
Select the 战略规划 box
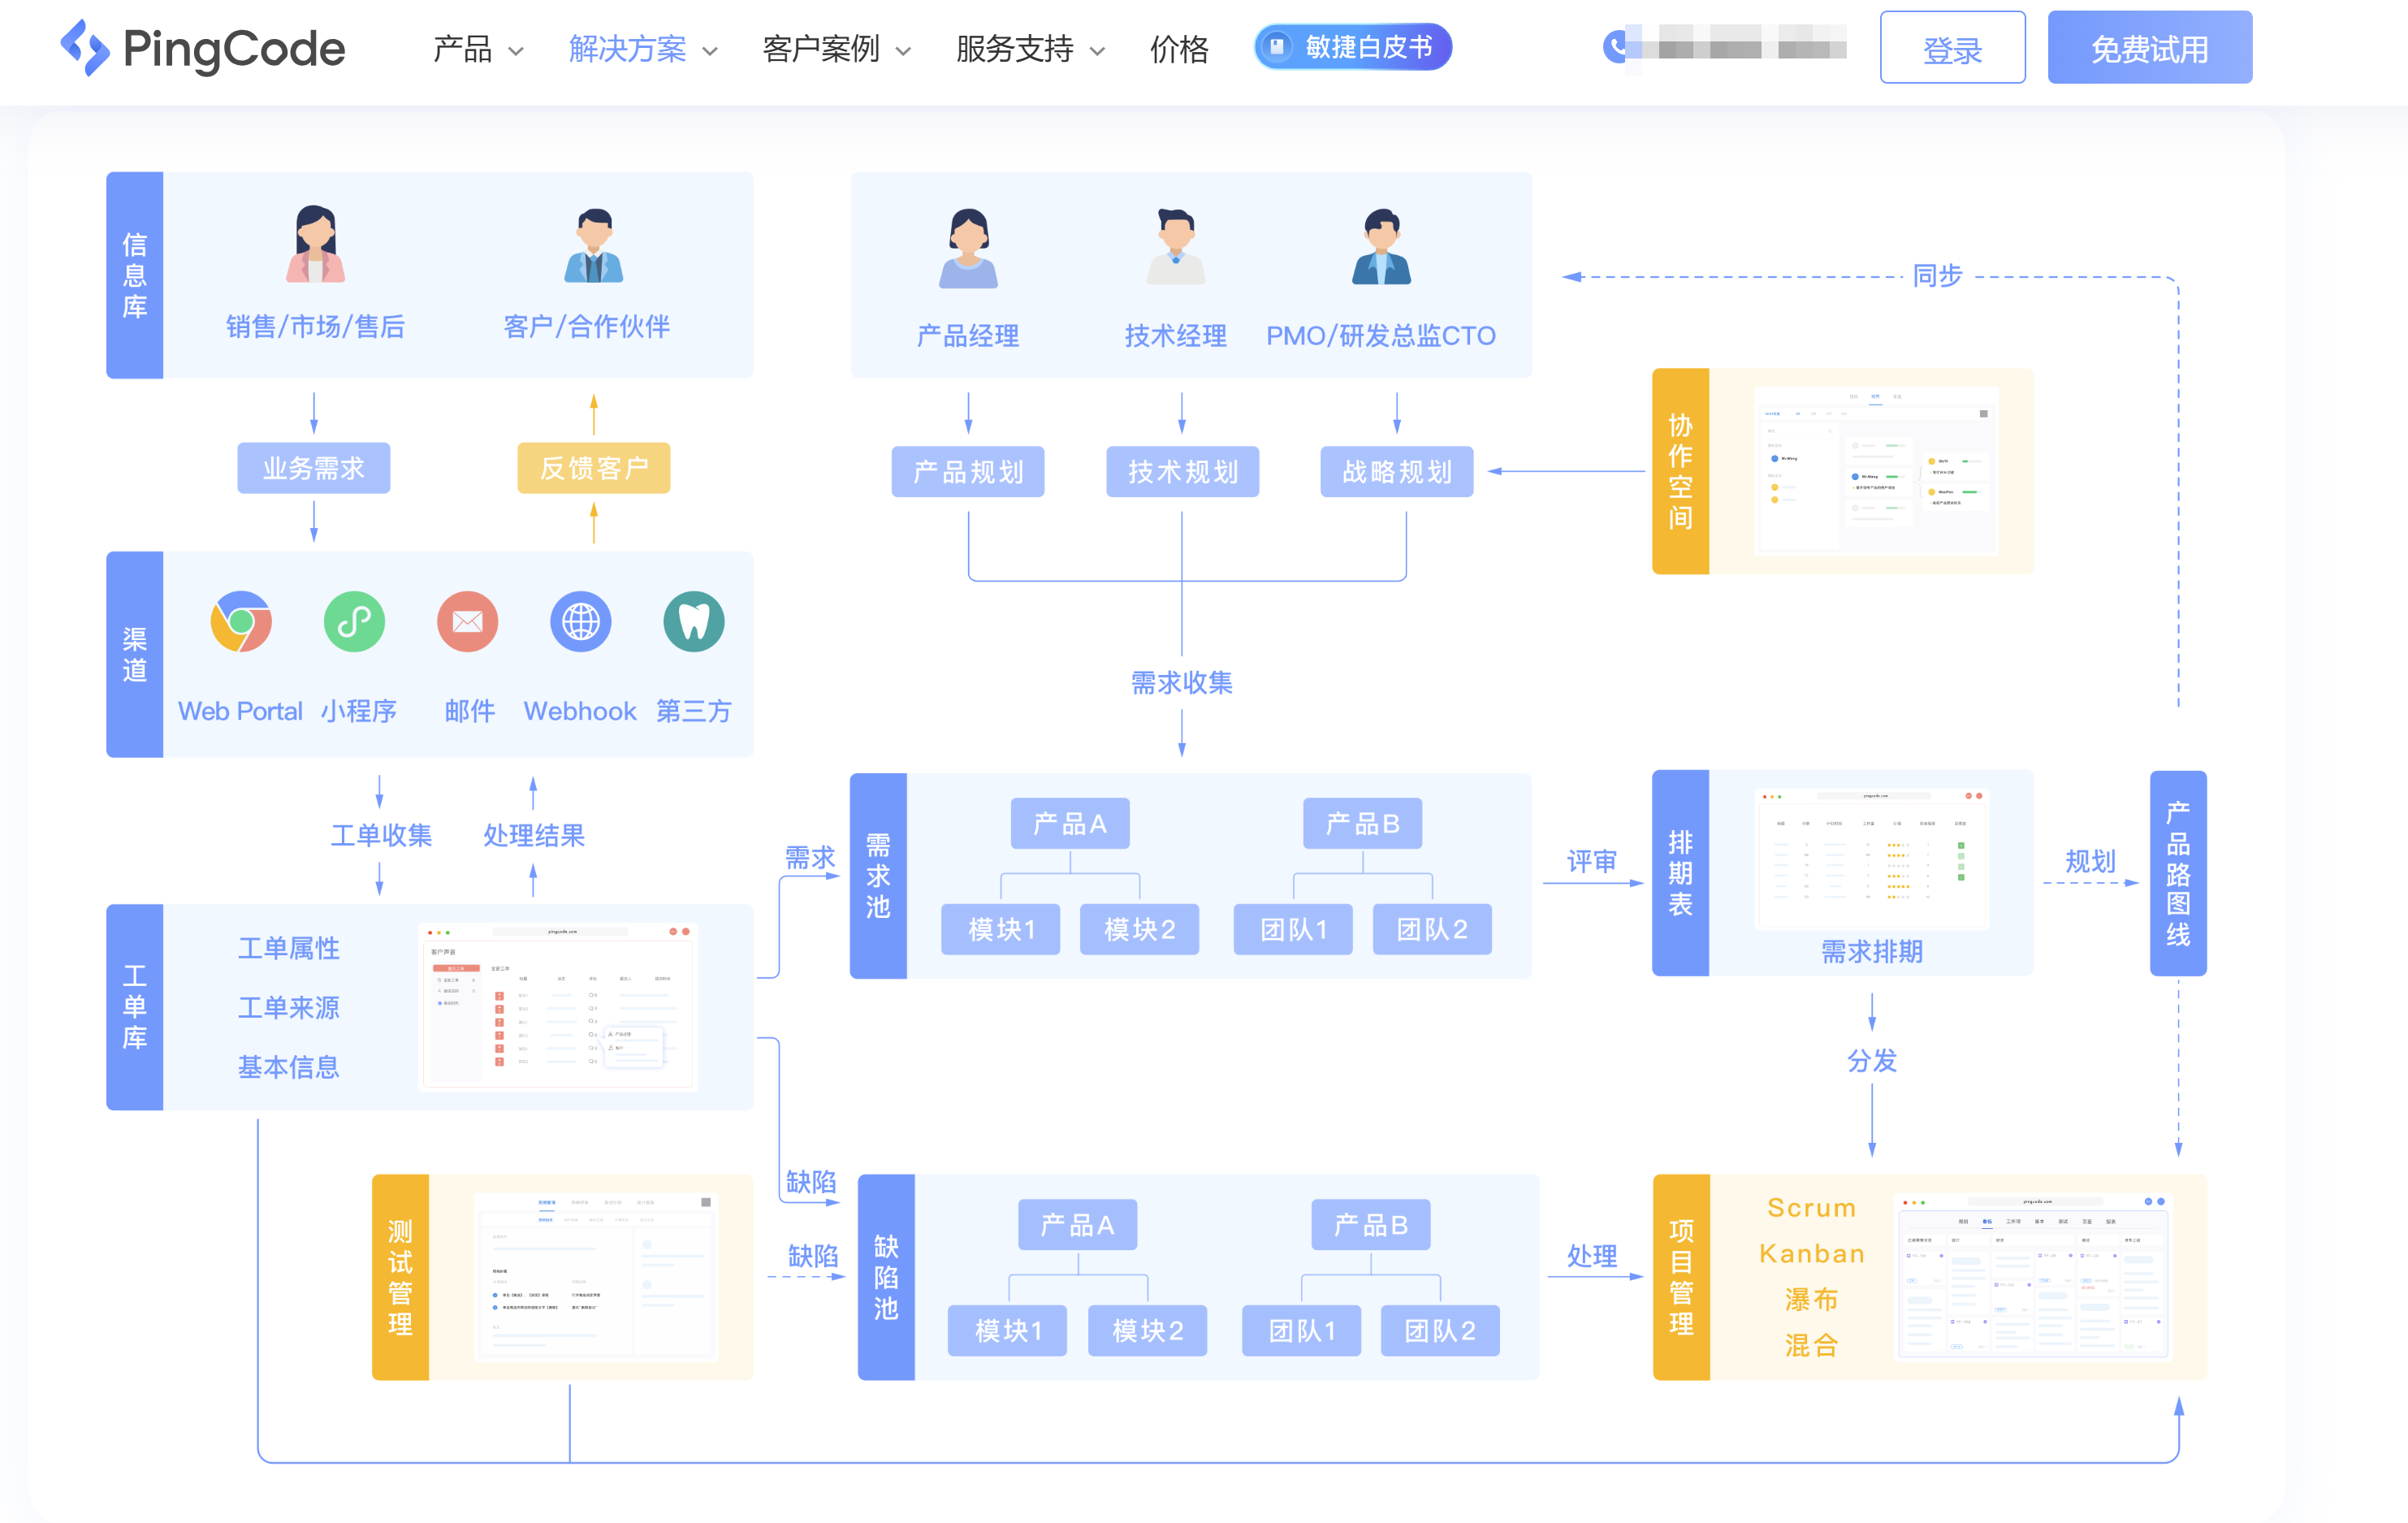click(x=1397, y=472)
